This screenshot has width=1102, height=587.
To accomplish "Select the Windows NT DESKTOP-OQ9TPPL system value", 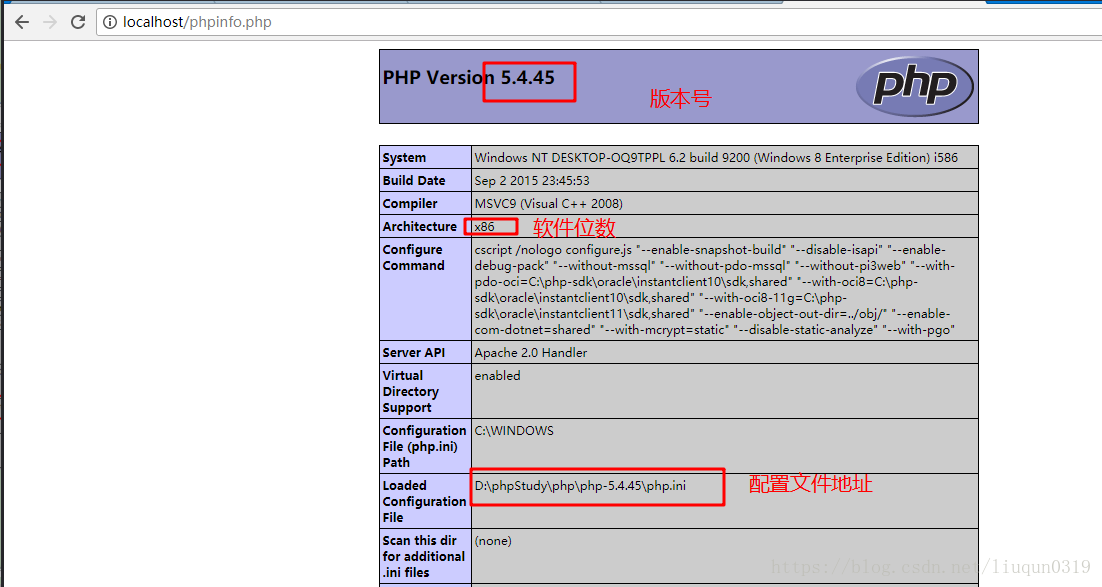I will pyautogui.click(x=716, y=157).
